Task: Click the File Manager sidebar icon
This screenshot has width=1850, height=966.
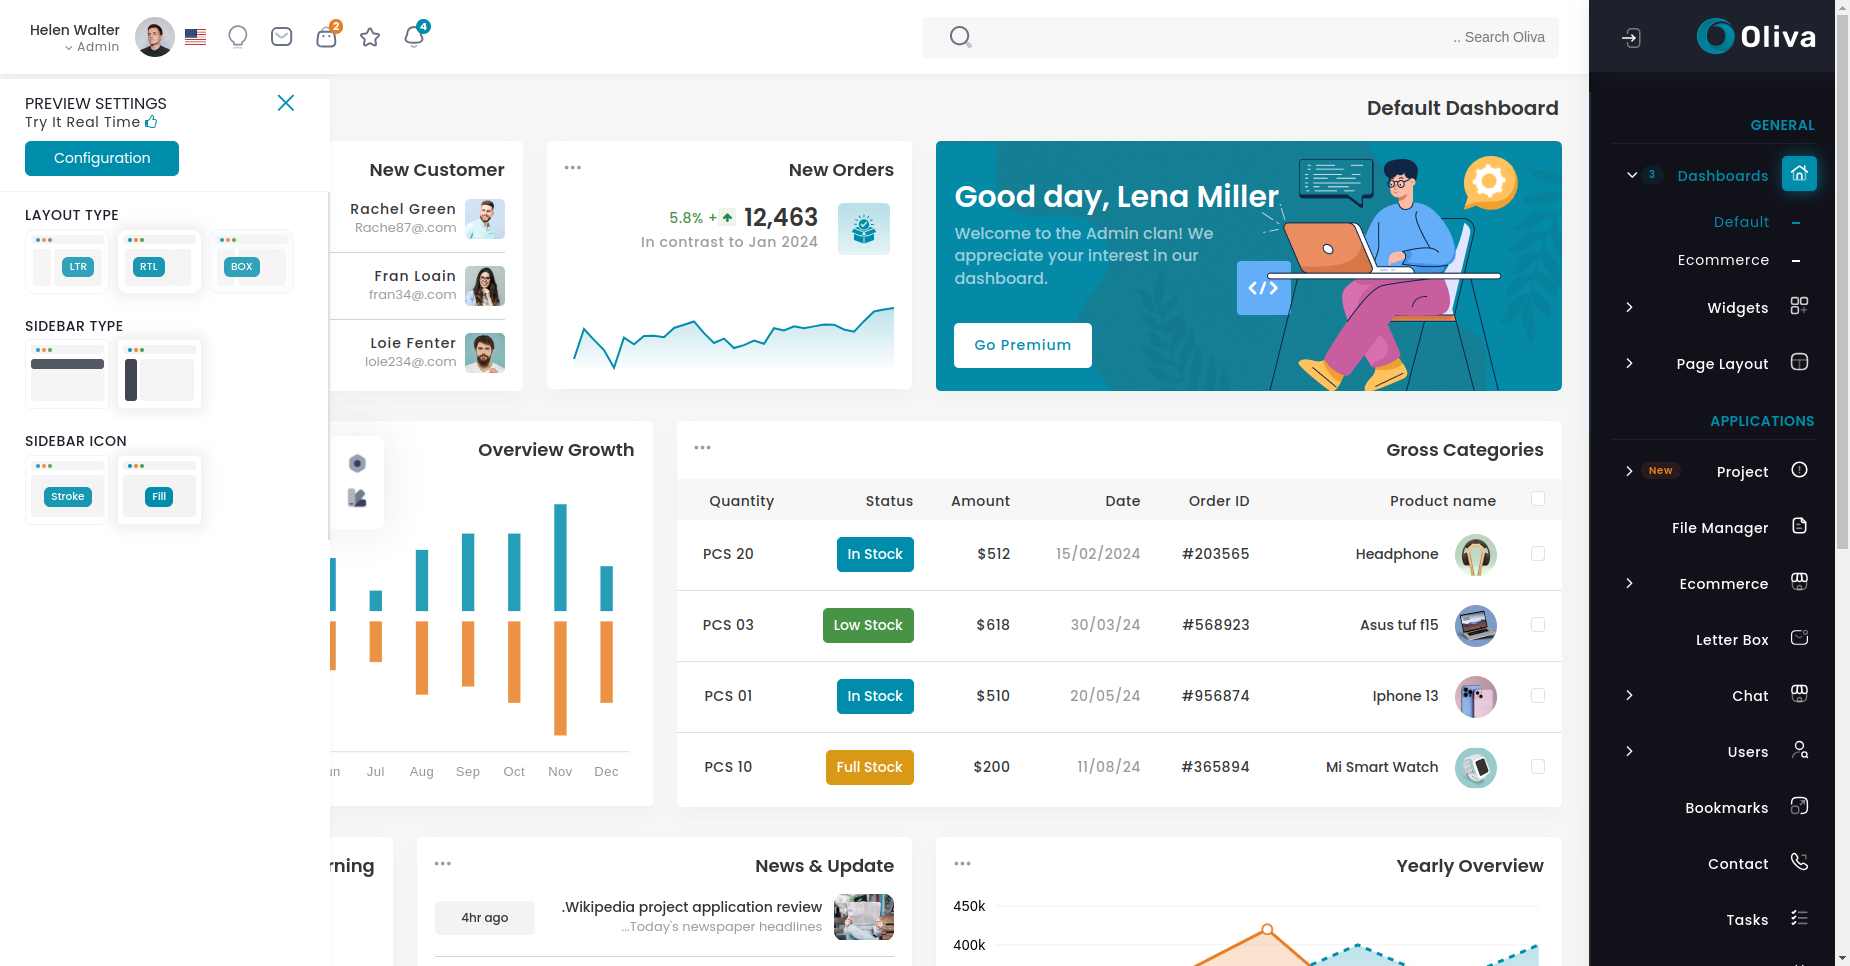Action: pyautogui.click(x=1799, y=526)
